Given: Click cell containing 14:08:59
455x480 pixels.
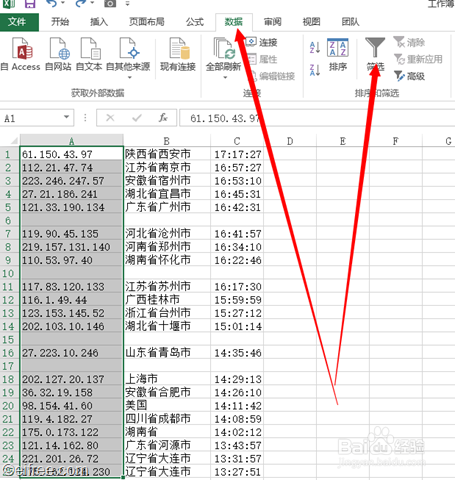Looking at the screenshot, I should click(237, 419).
